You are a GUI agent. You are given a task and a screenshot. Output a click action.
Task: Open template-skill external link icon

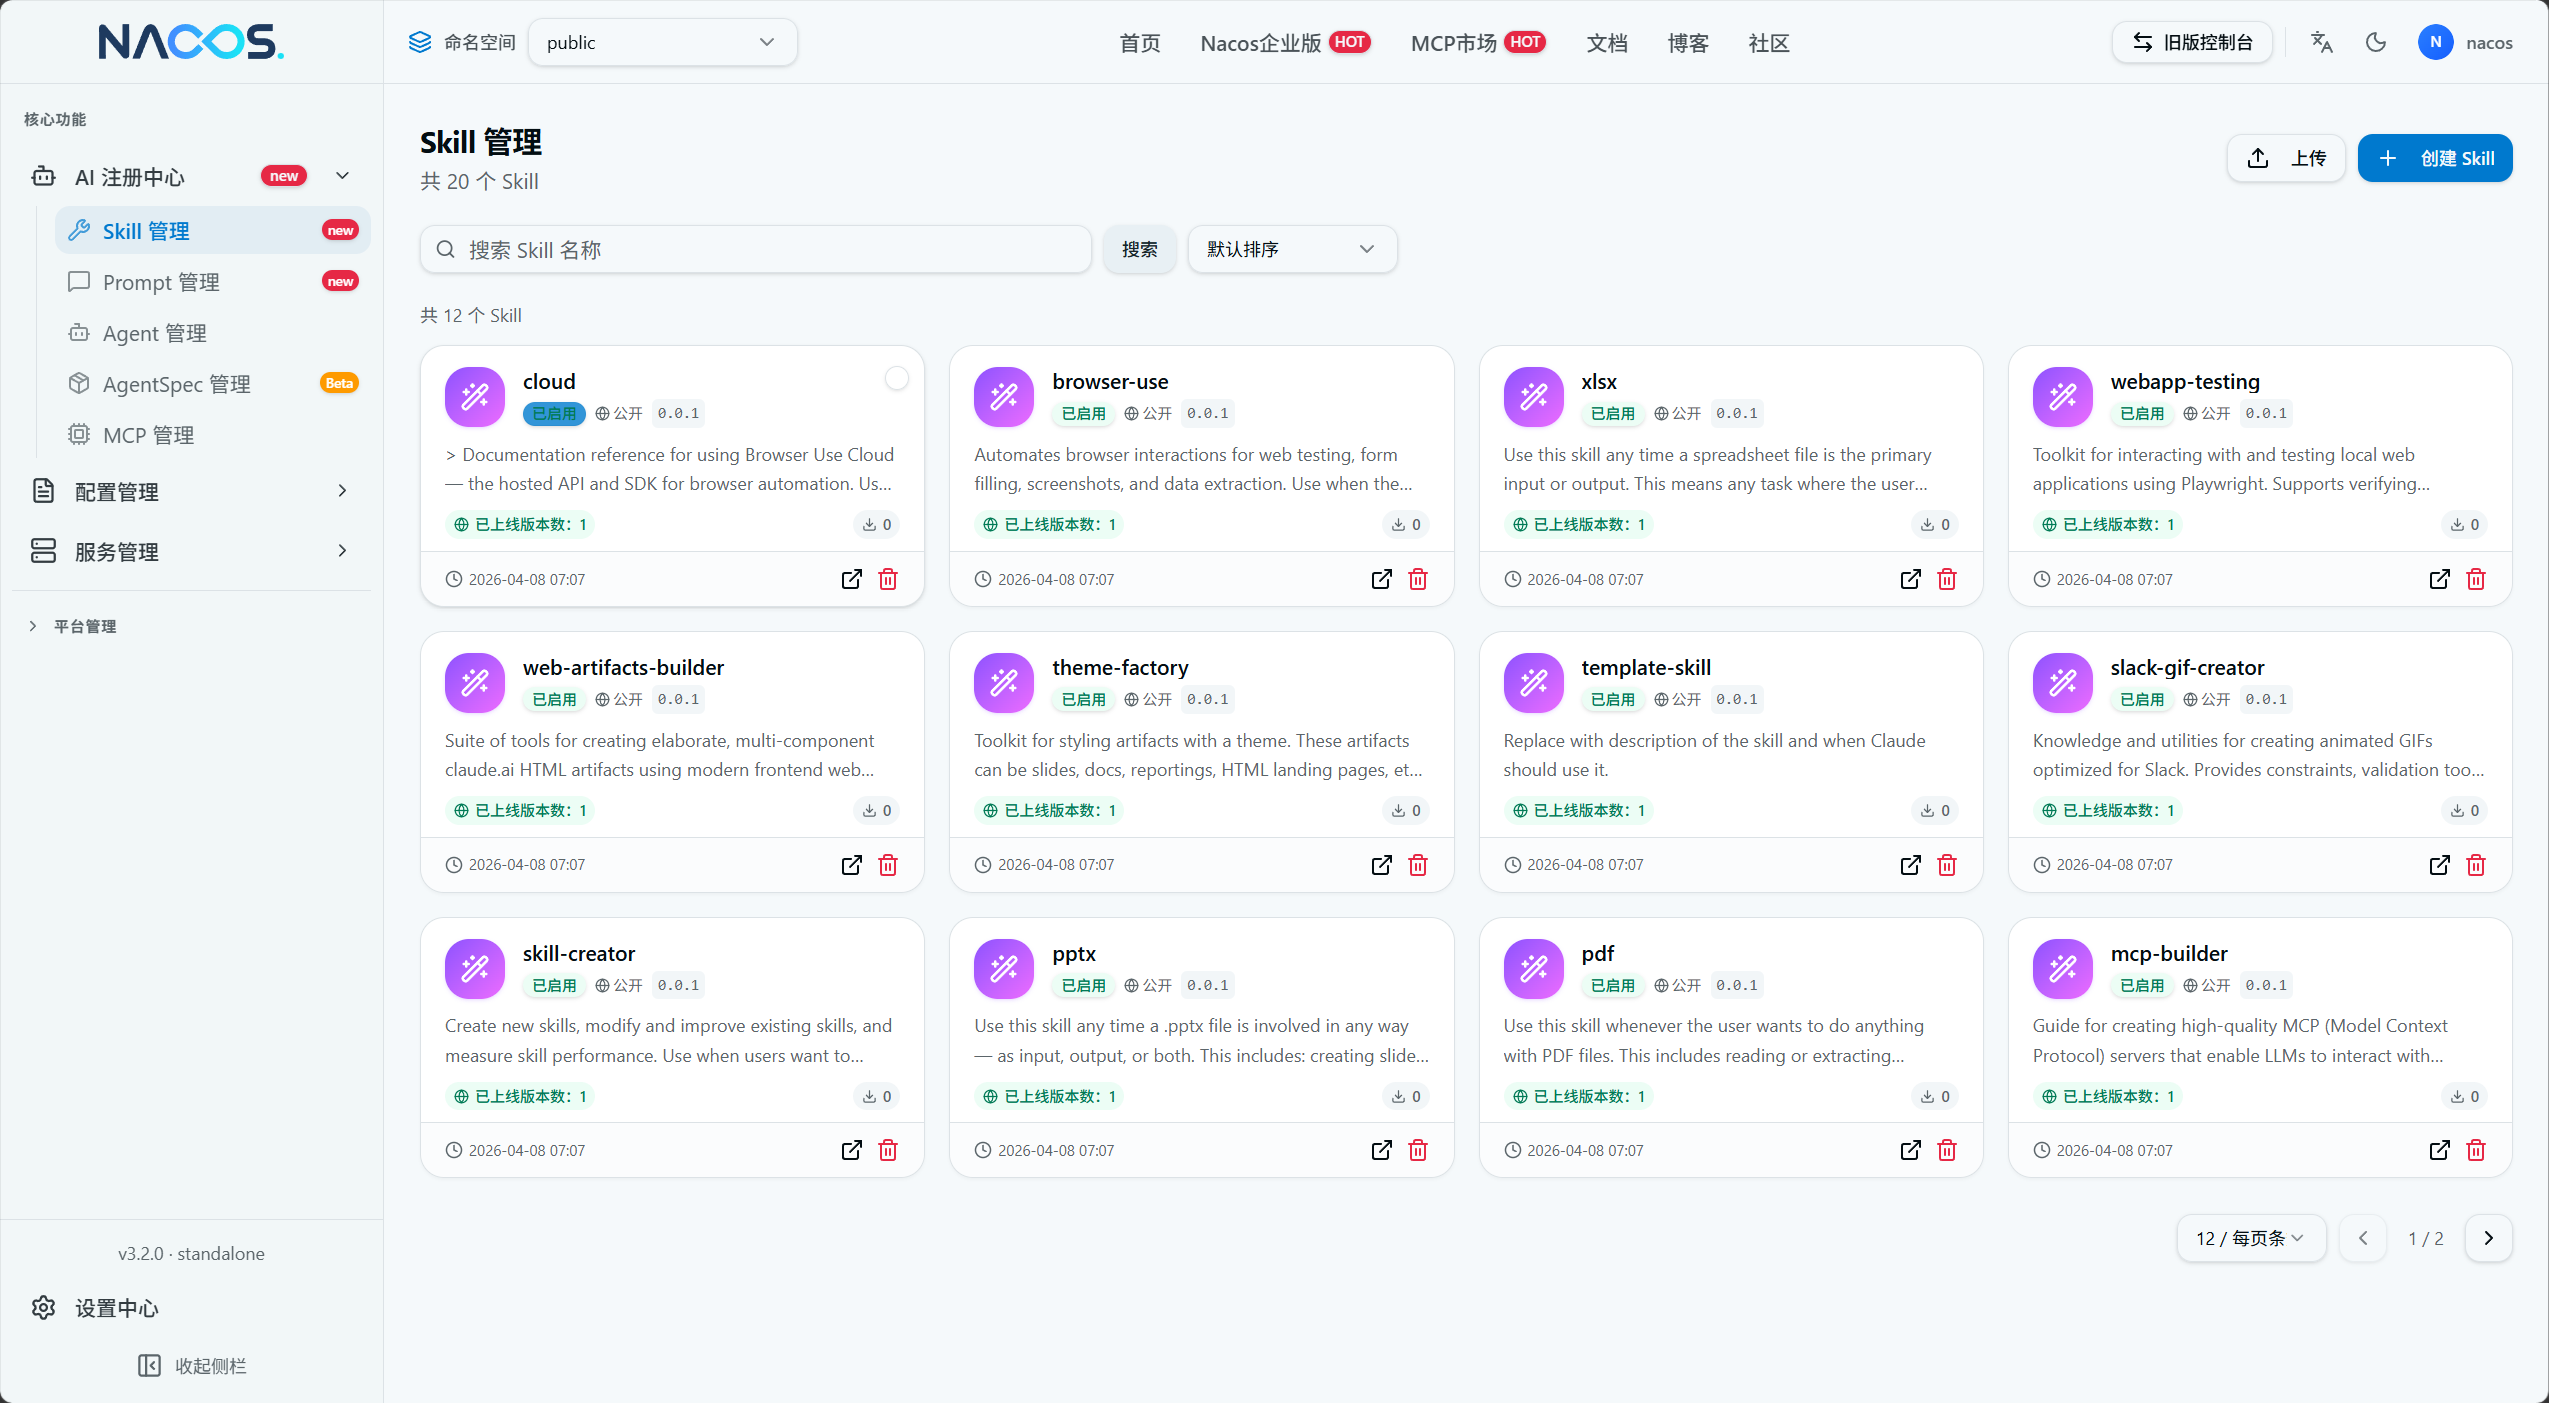pos(1911,865)
